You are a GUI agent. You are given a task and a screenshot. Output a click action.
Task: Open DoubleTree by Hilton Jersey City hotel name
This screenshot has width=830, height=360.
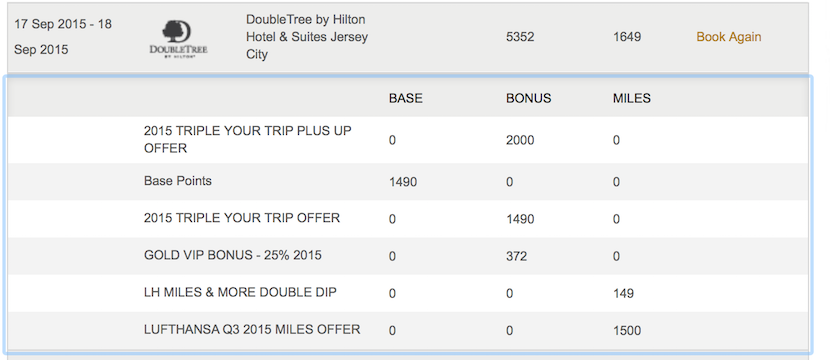coord(307,37)
